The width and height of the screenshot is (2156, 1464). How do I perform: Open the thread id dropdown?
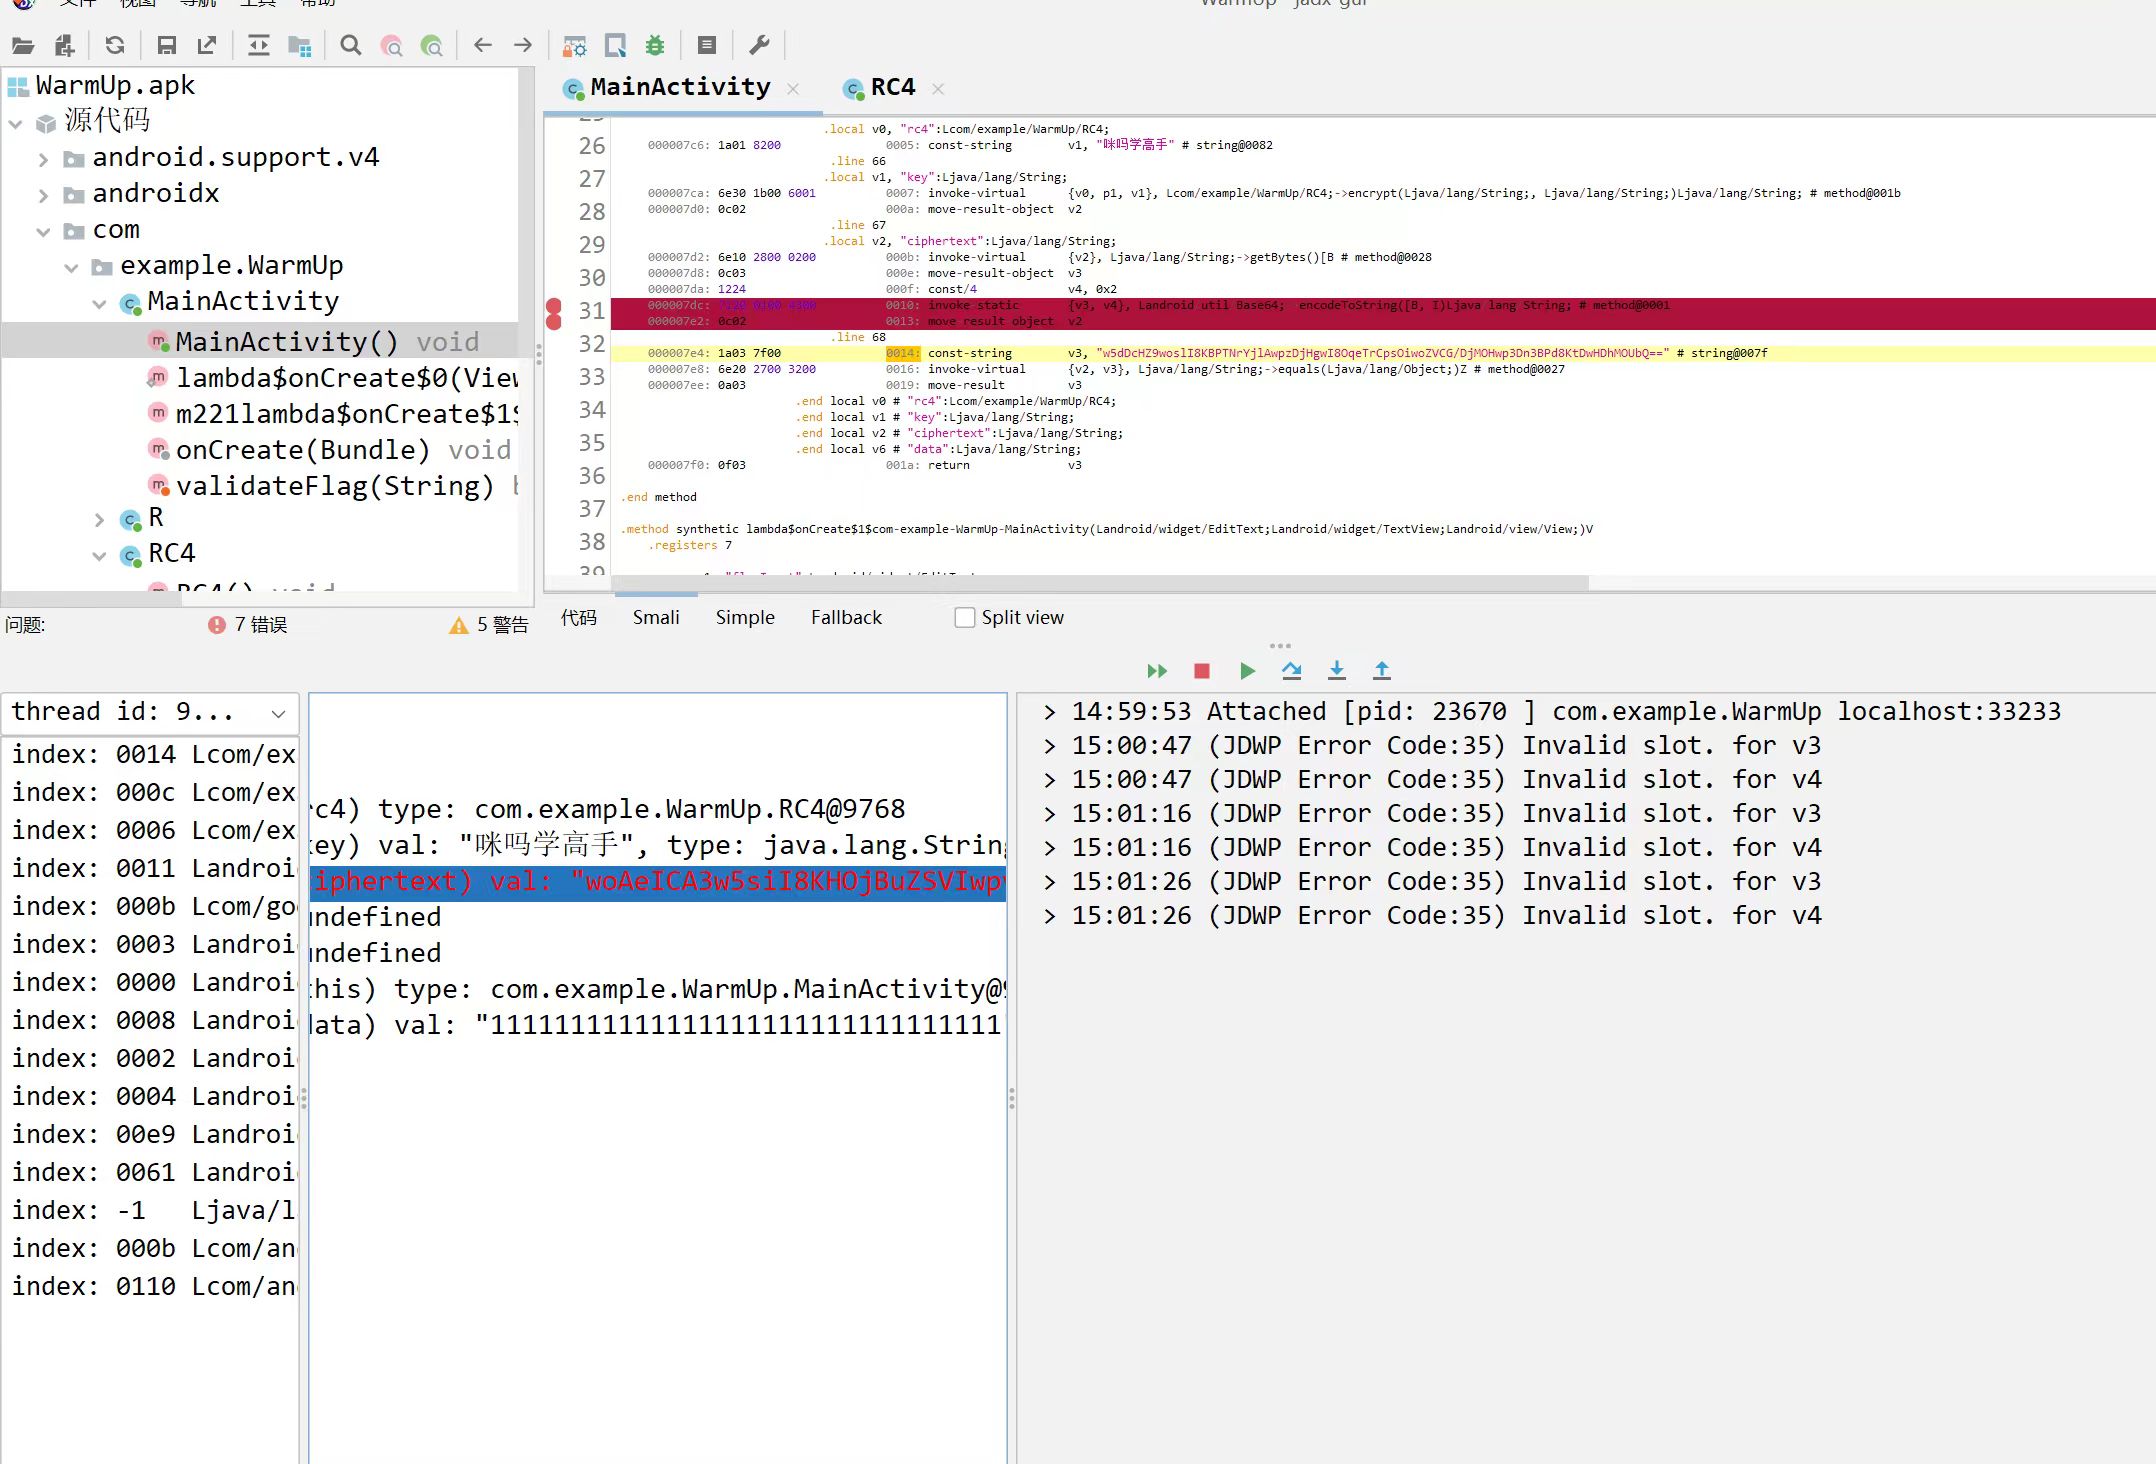coord(150,712)
